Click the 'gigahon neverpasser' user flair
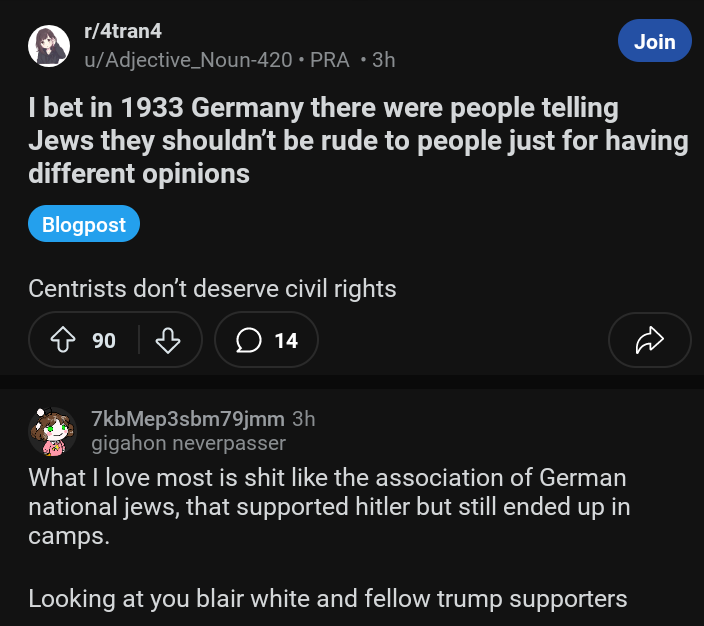Viewport: 704px width, 626px height. (x=188, y=442)
